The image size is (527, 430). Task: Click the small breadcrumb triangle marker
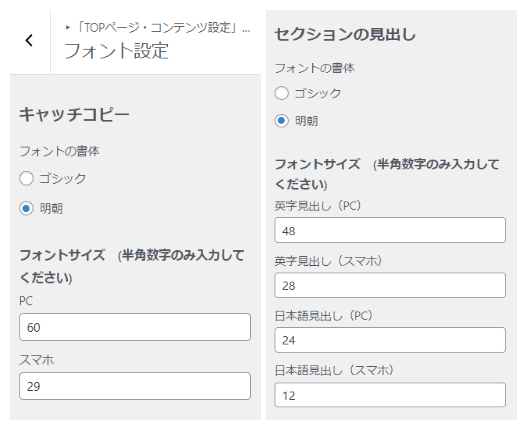click(x=68, y=27)
